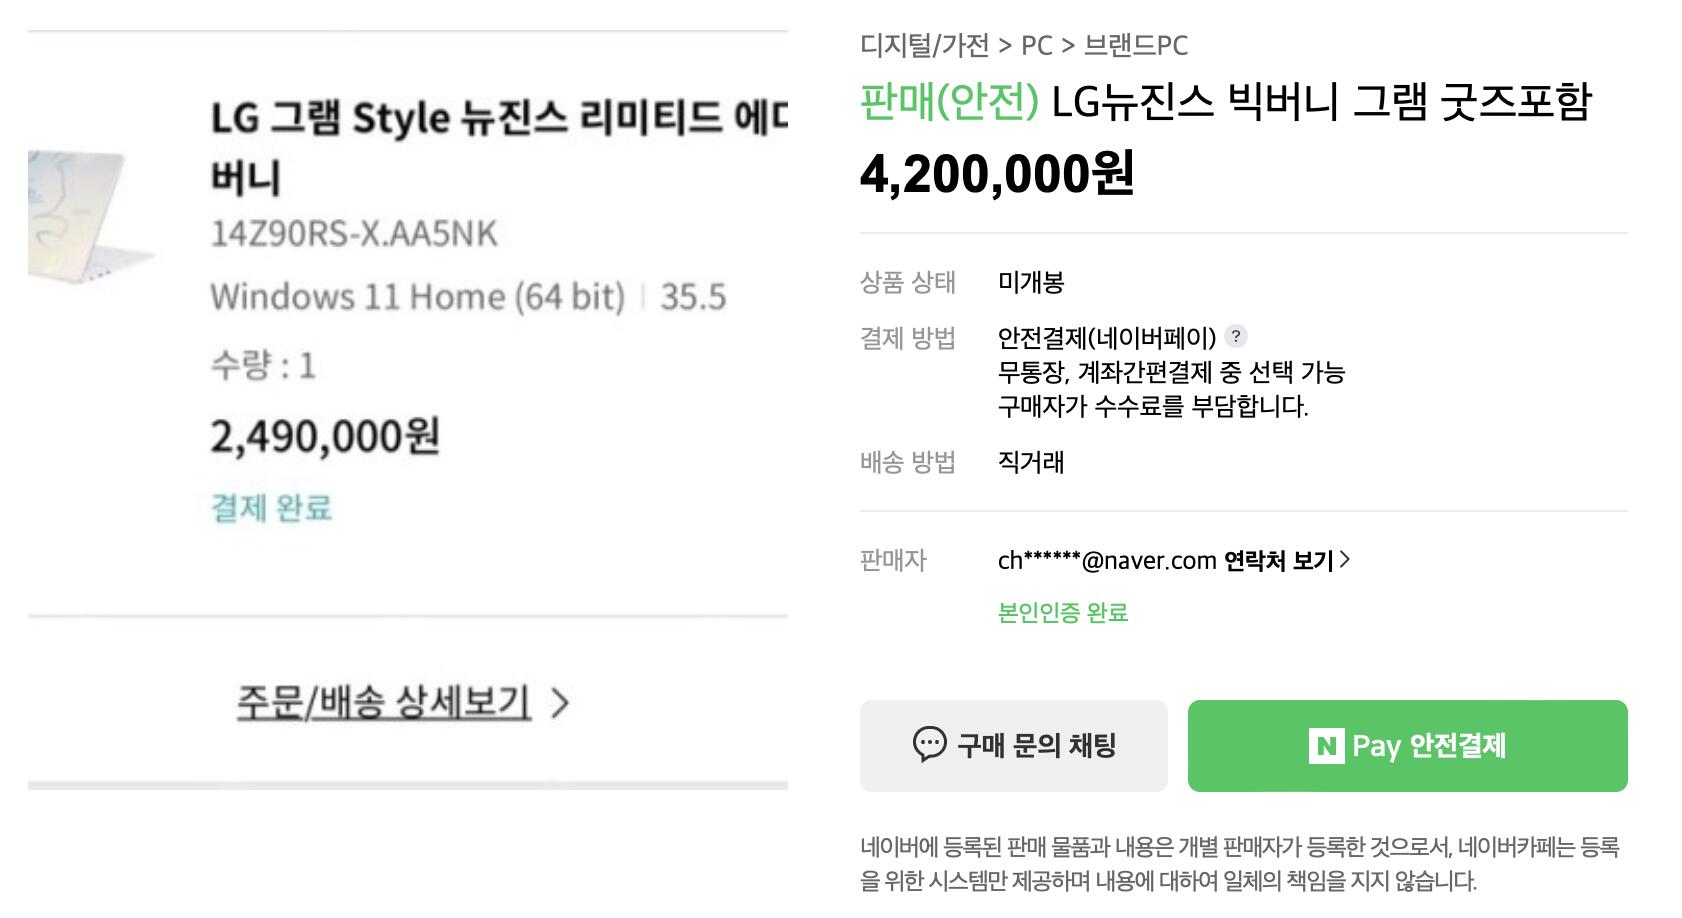Click the green 판매(안전) label
1682x918 pixels.
tap(949, 102)
